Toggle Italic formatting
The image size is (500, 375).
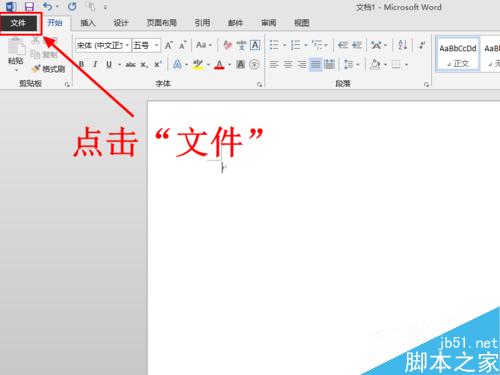point(95,64)
